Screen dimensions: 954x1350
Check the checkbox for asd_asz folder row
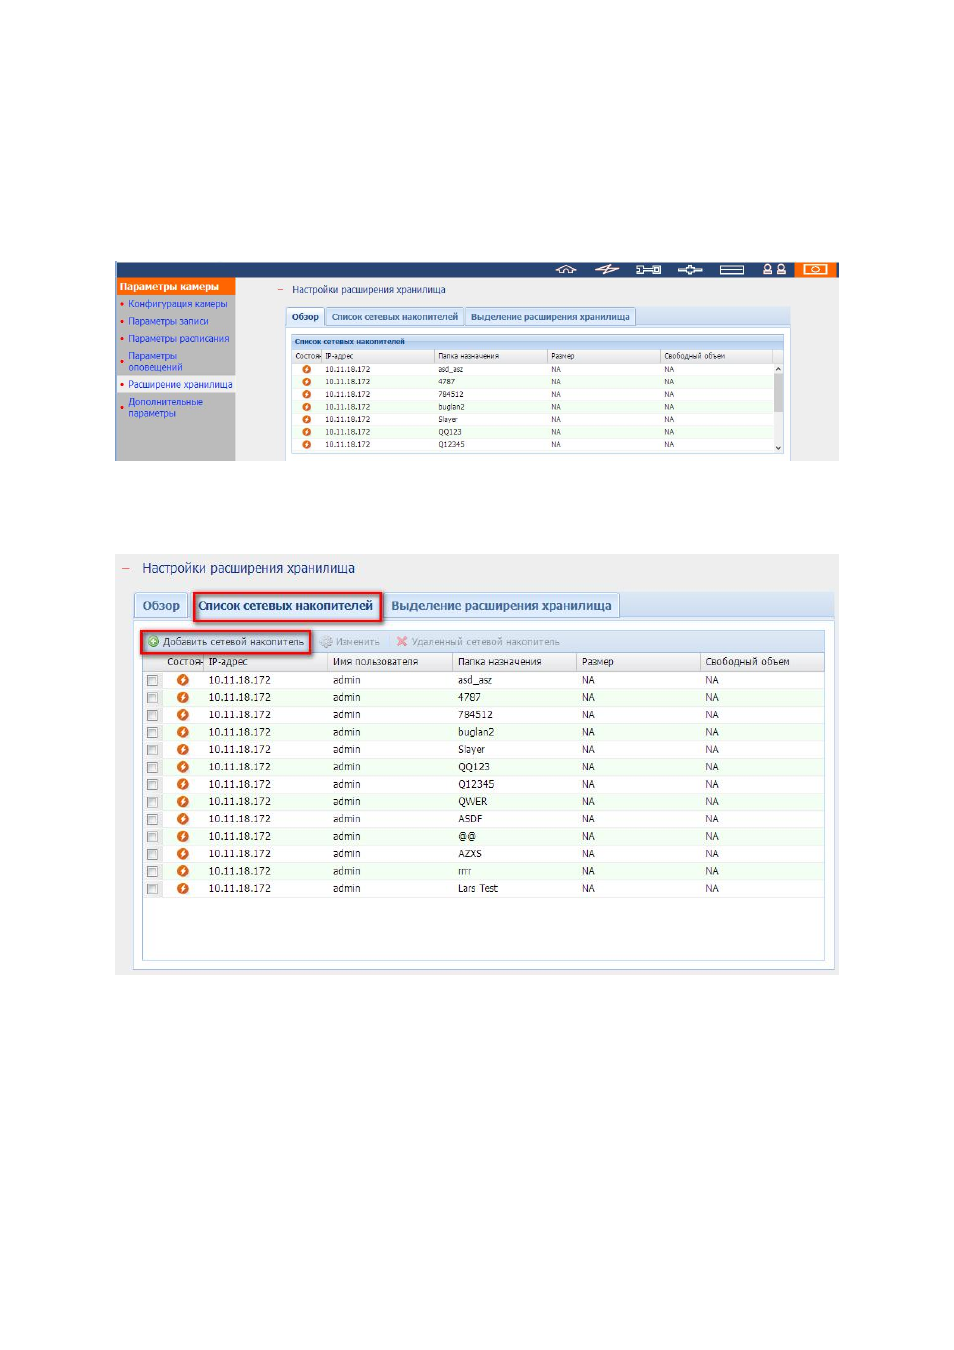click(x=153, y=681)
